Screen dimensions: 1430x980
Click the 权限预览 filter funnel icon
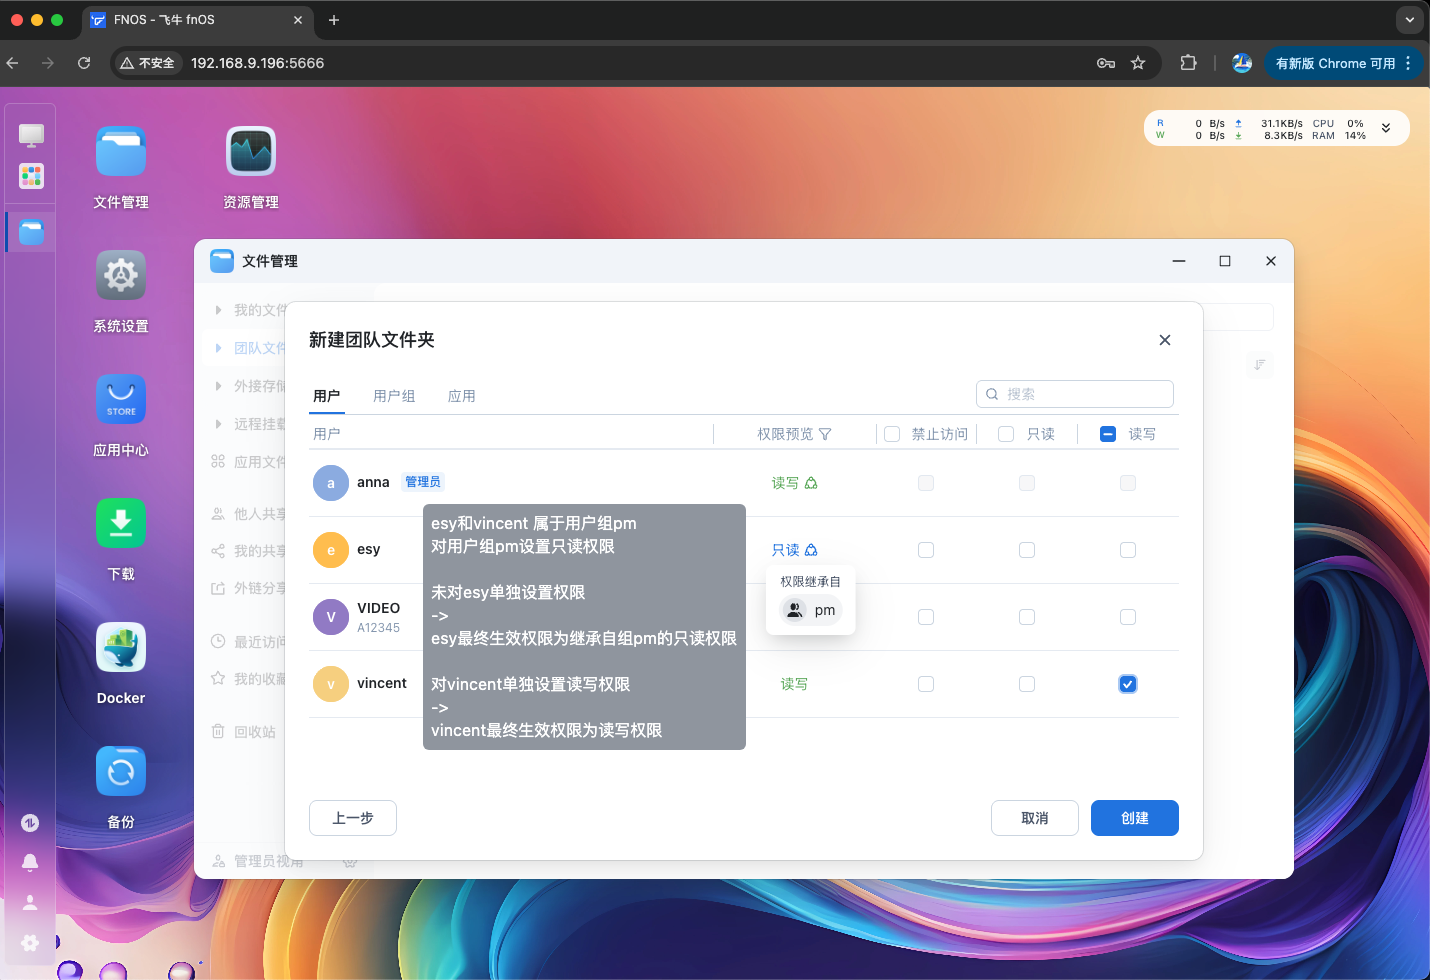point(825,434)
